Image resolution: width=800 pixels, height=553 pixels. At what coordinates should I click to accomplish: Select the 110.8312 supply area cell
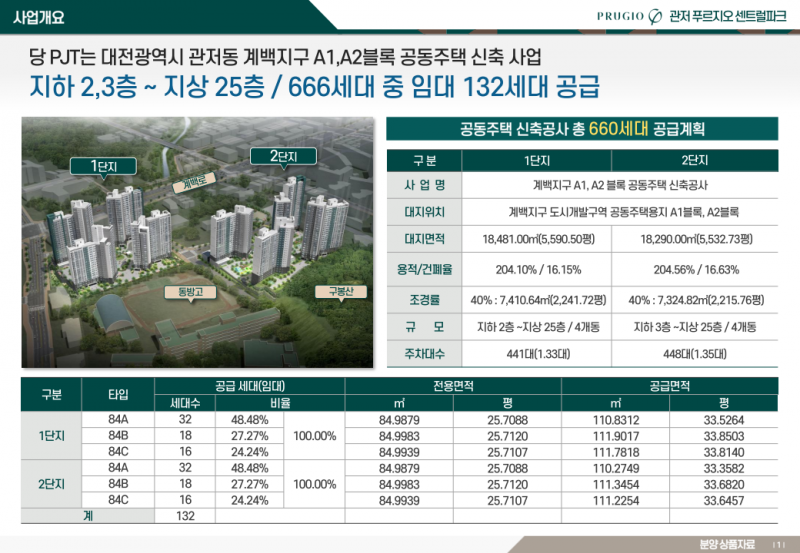(616, 420)
